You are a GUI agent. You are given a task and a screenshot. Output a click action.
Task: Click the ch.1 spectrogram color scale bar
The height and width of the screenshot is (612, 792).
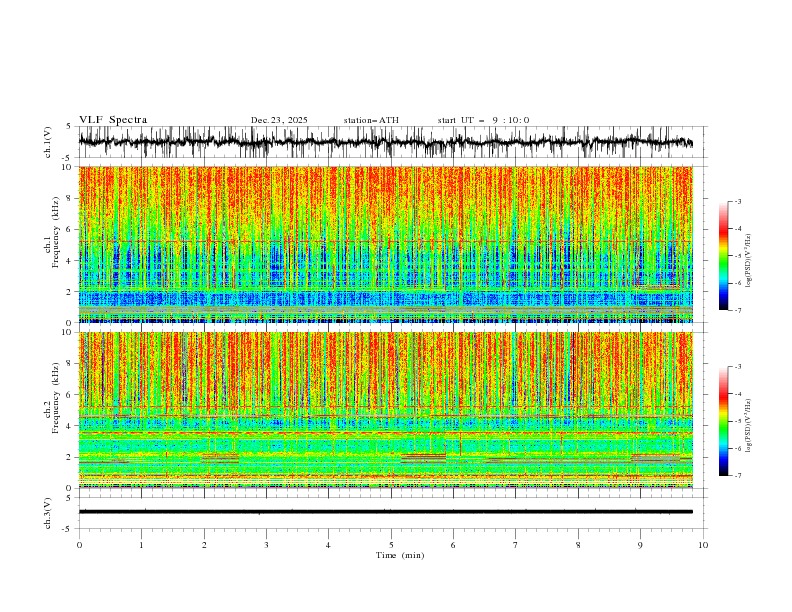723,255
